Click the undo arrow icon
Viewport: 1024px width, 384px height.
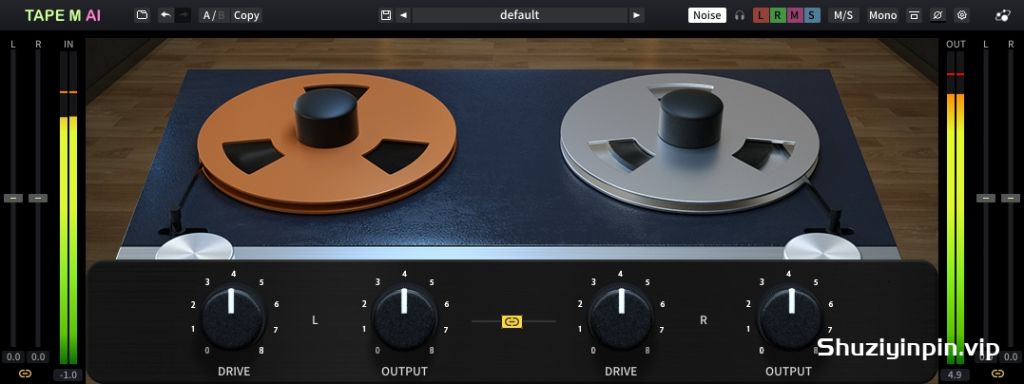pyautogui.click(x=166, y=15)
